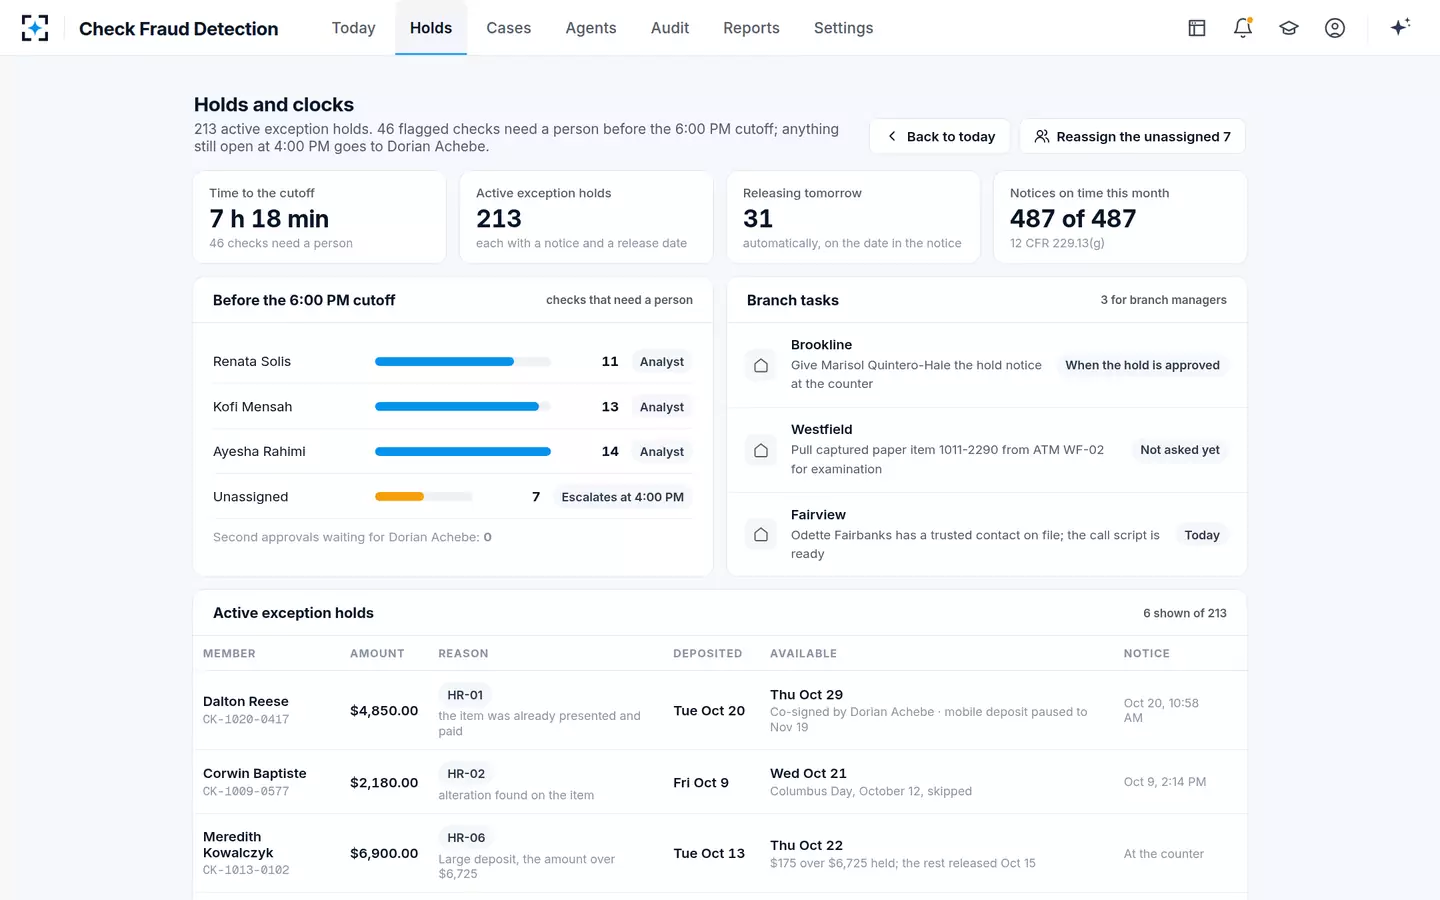Image resolution: width=1440 pixels, height=900 pixels.
Task: View the Reports tab
Action: tap(752, 28)
